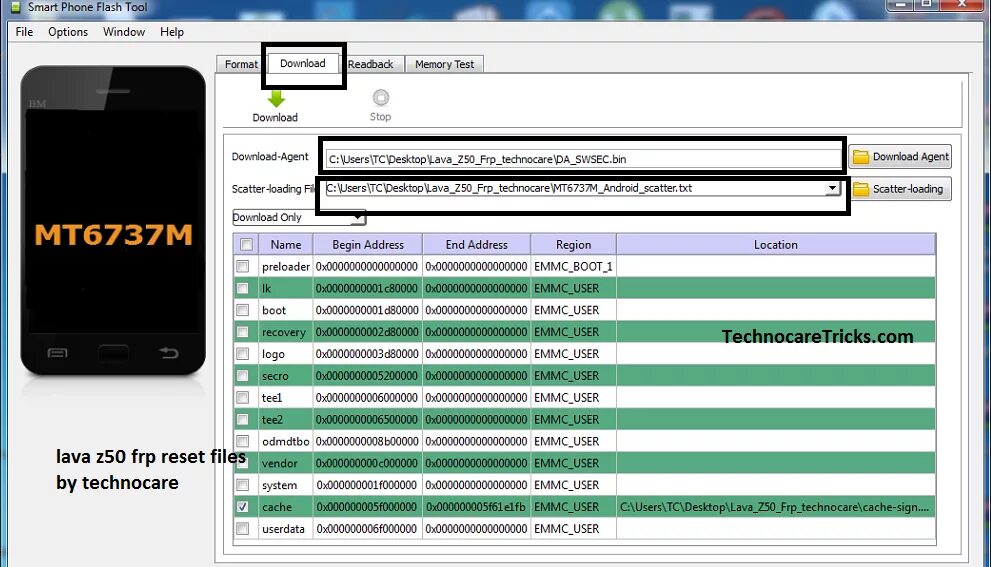Click the boot begin address 0x0000000001d80000
This screenshot has height=567, width=991.
[x=367, y=310]
